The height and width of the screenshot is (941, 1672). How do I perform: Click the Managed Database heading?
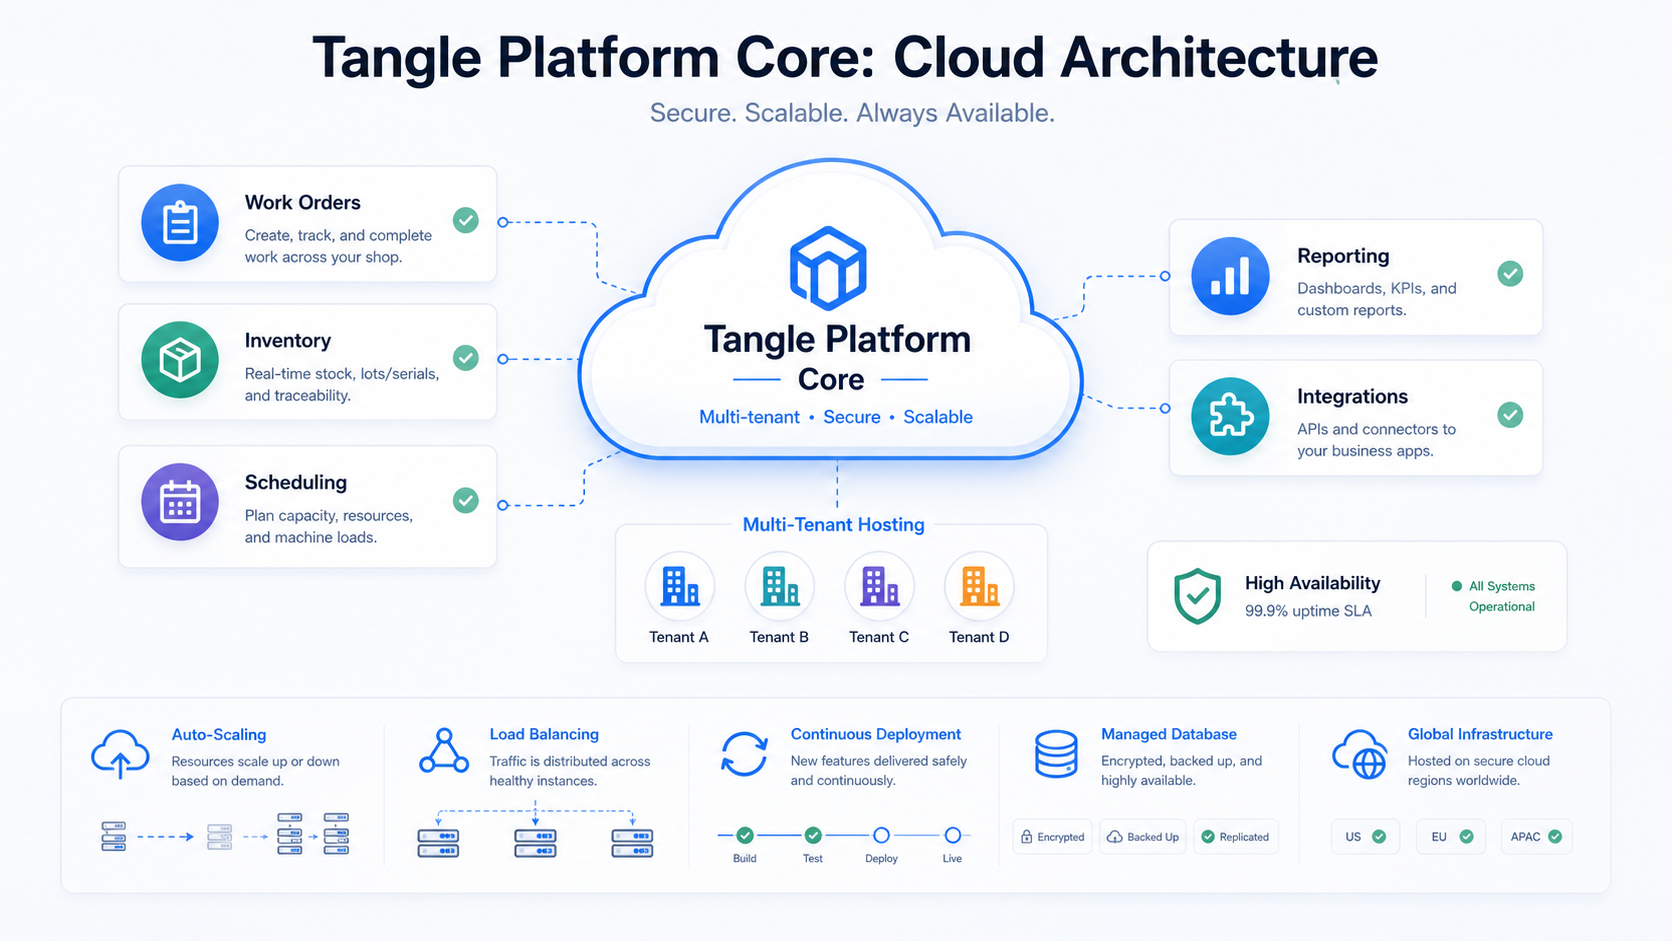click(1169, 734)
